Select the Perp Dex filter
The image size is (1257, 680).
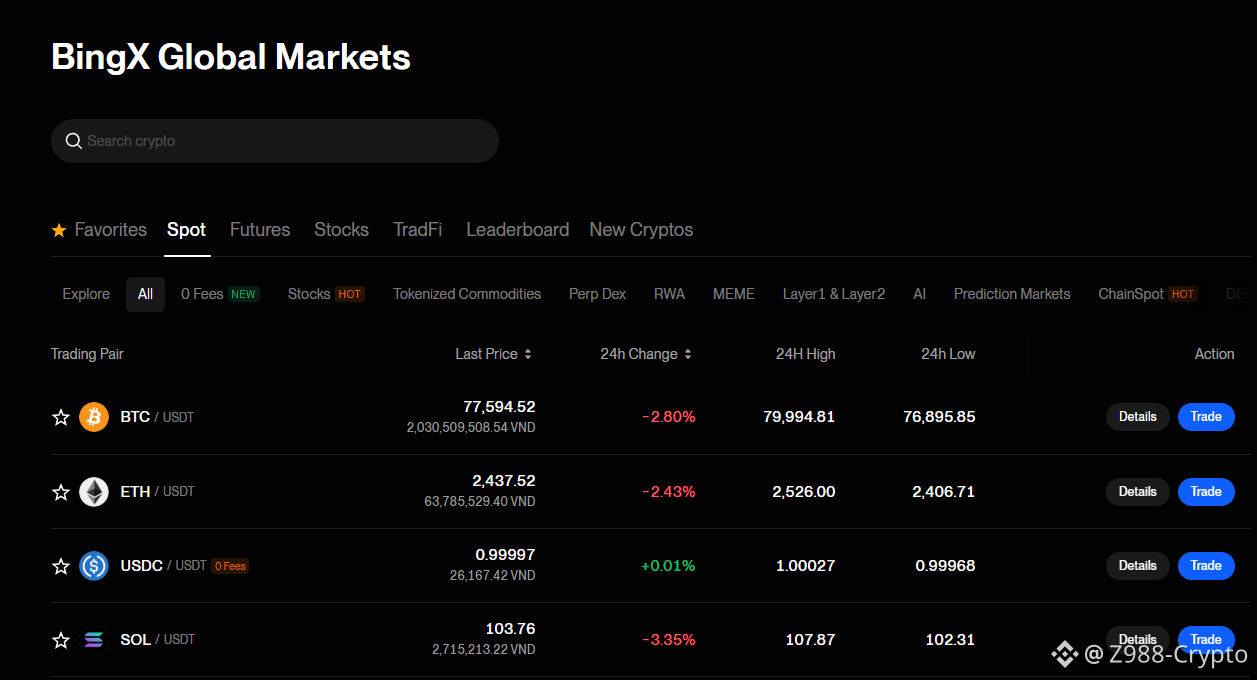[x=598, y=294]
